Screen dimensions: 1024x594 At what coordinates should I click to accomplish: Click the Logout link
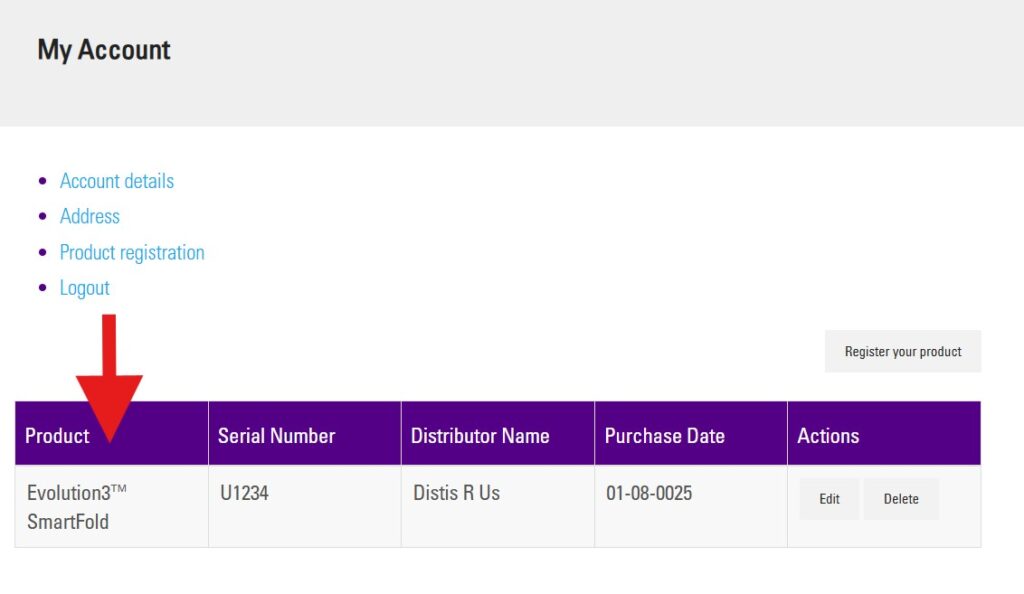[x=84, y=288]
